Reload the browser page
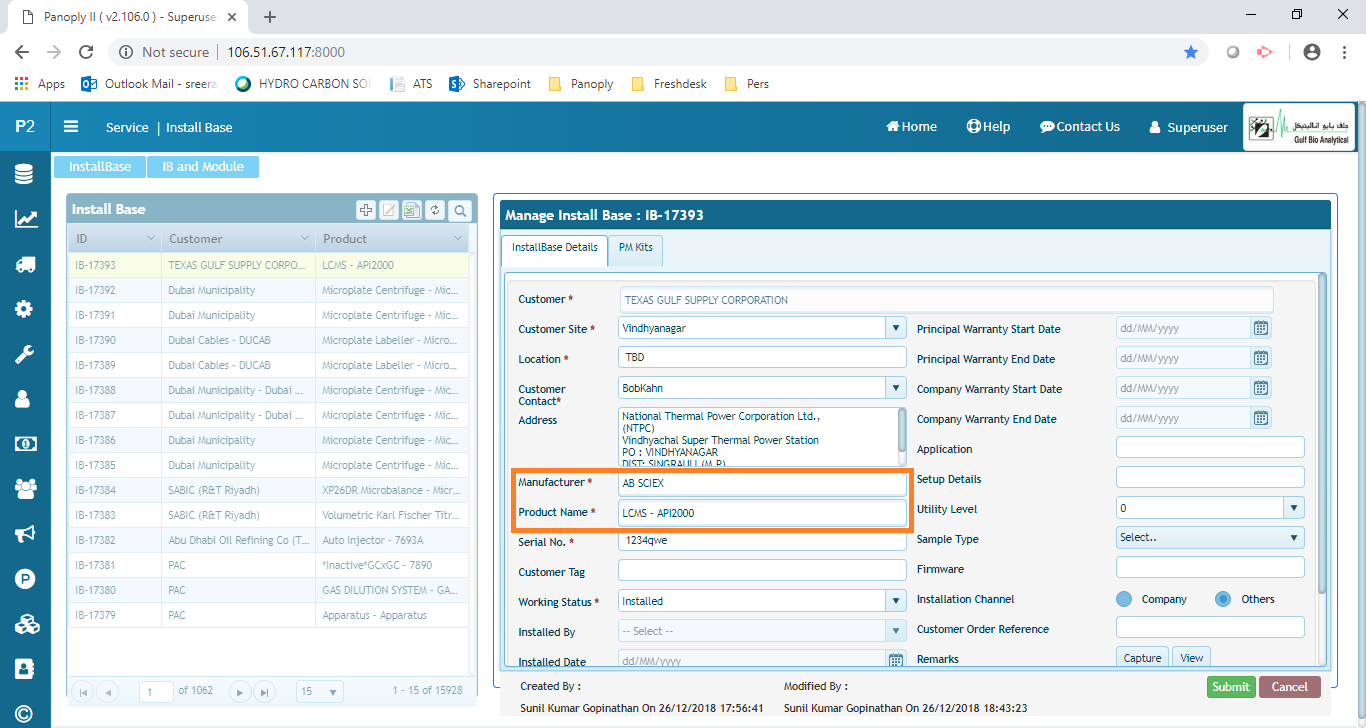 click(86, 52)
